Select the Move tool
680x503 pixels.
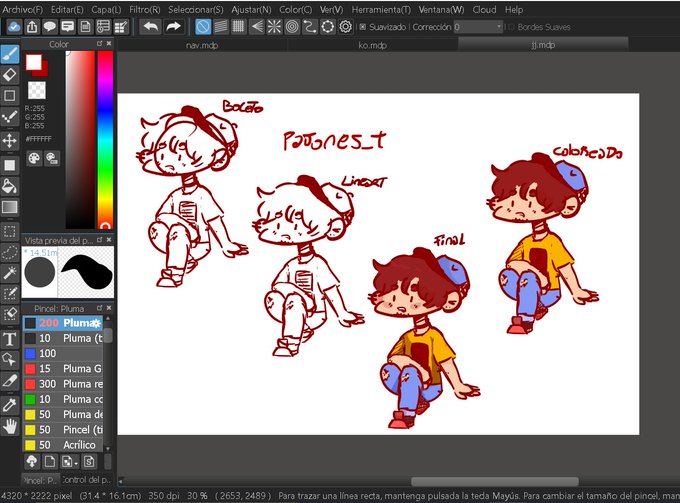click(x=10, y=140)
